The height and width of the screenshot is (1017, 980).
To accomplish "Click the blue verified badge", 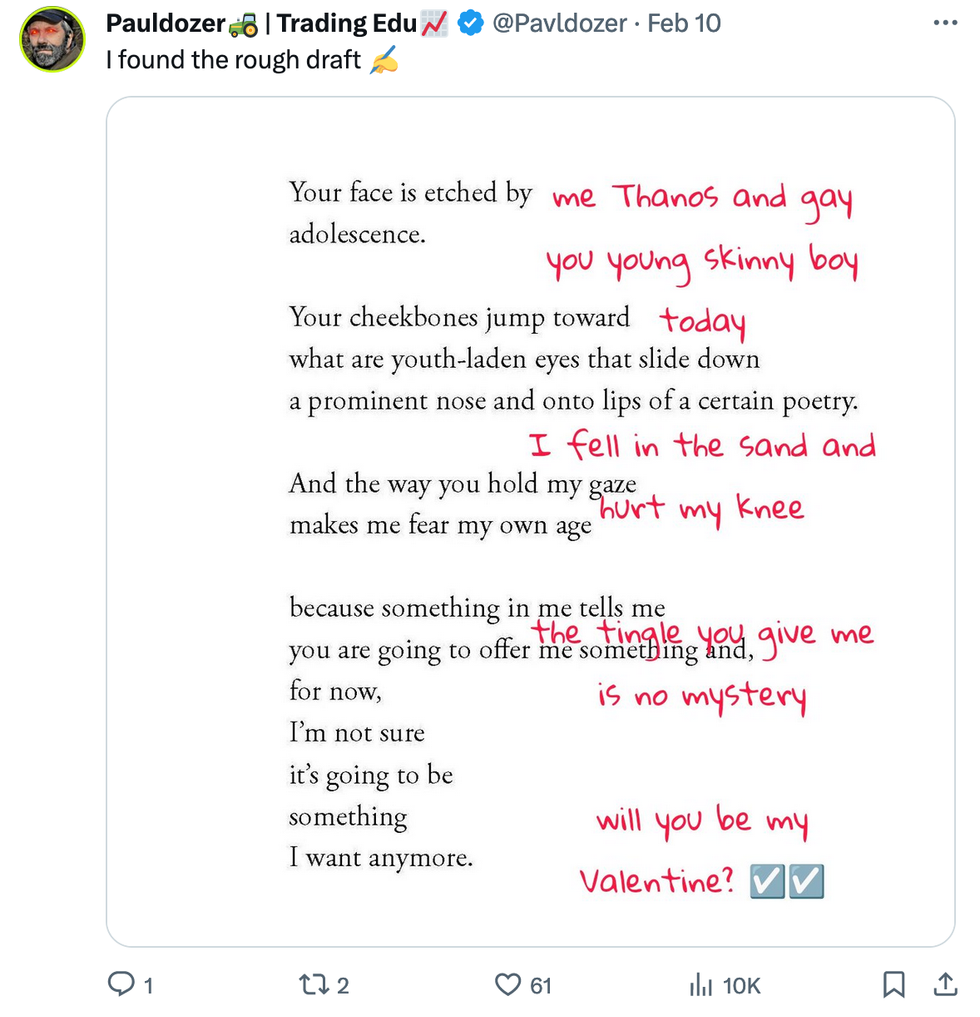I will click(470, 23).
